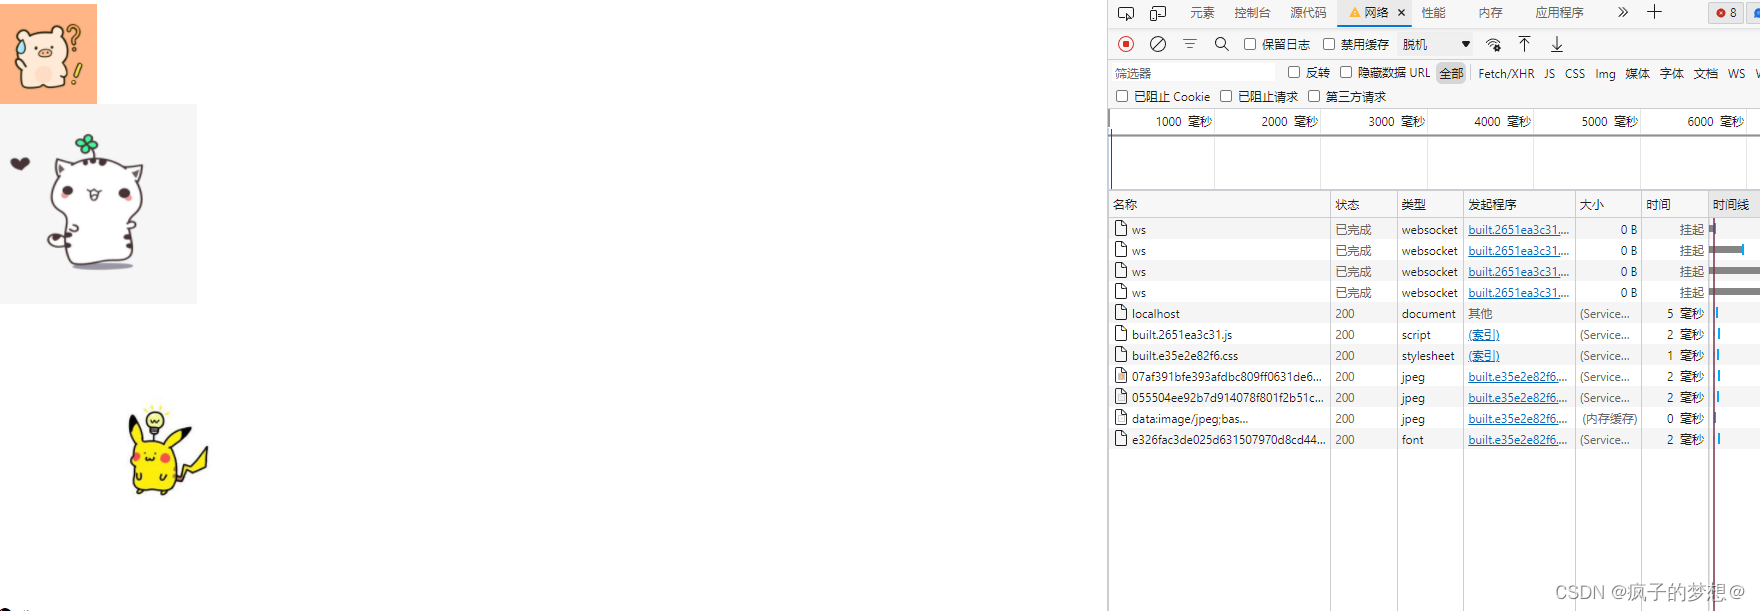Viewport: 1760px width, 611px height.
Task: Switch to the 控制台 tab
Action: pyautogui.click(x=1252, y=13)
